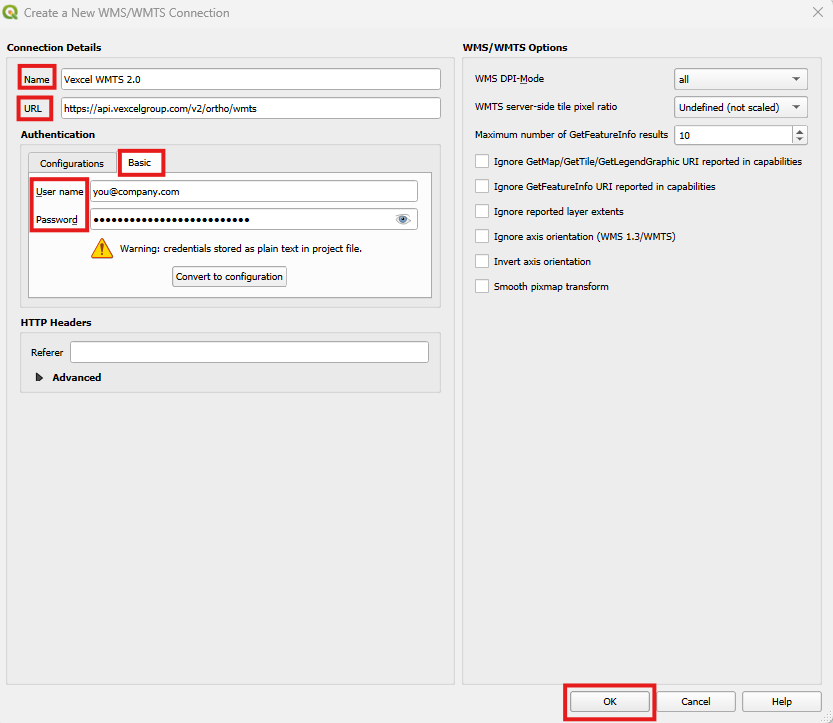Reveal password using the eye icon
This screenshot has height=723, width=833.
pyautogui.click(x=403, y=220)
